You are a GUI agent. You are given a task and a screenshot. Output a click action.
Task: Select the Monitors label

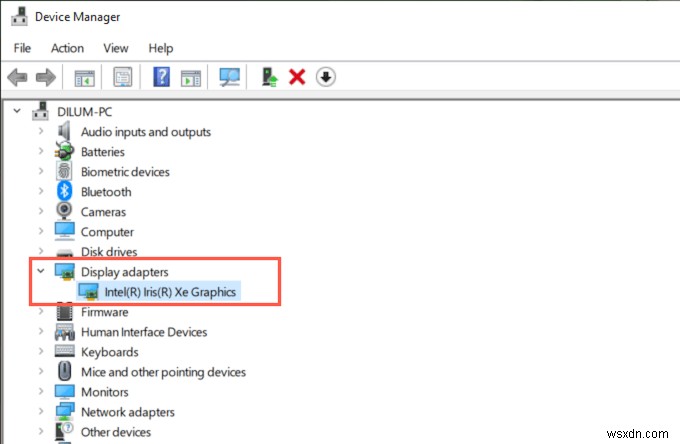click(105, 392)
